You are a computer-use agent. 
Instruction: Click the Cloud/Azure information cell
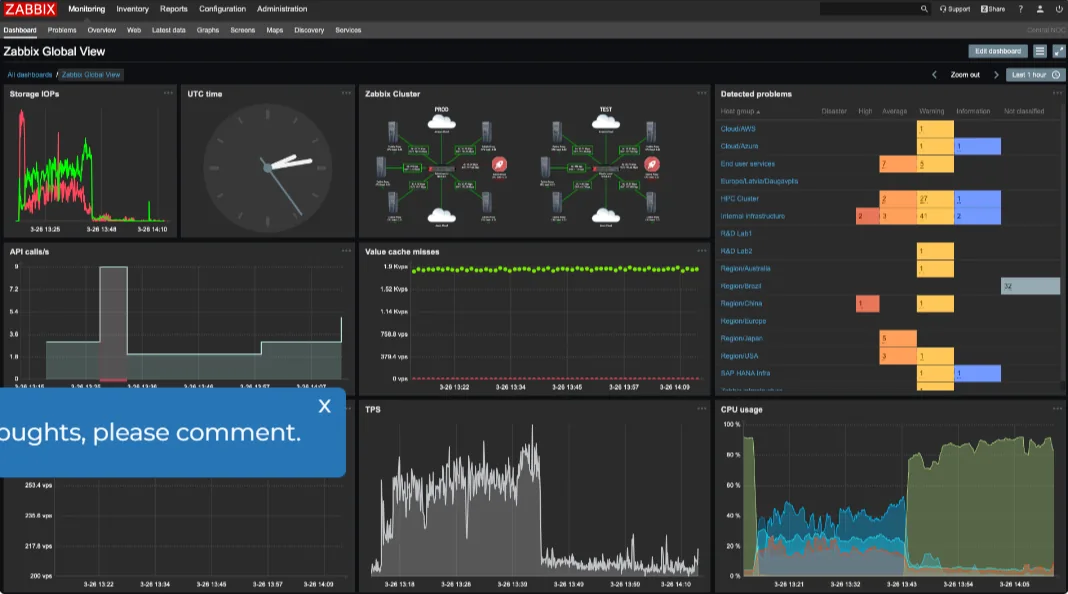(977, 146)
